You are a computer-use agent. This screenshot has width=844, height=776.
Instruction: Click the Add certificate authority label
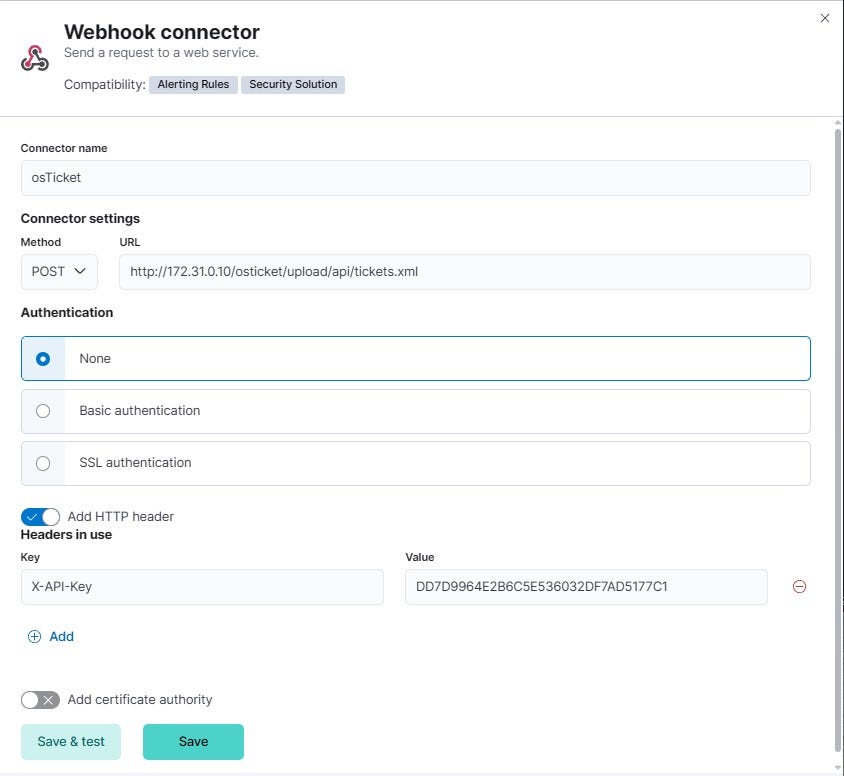click(x=140, y=700)
